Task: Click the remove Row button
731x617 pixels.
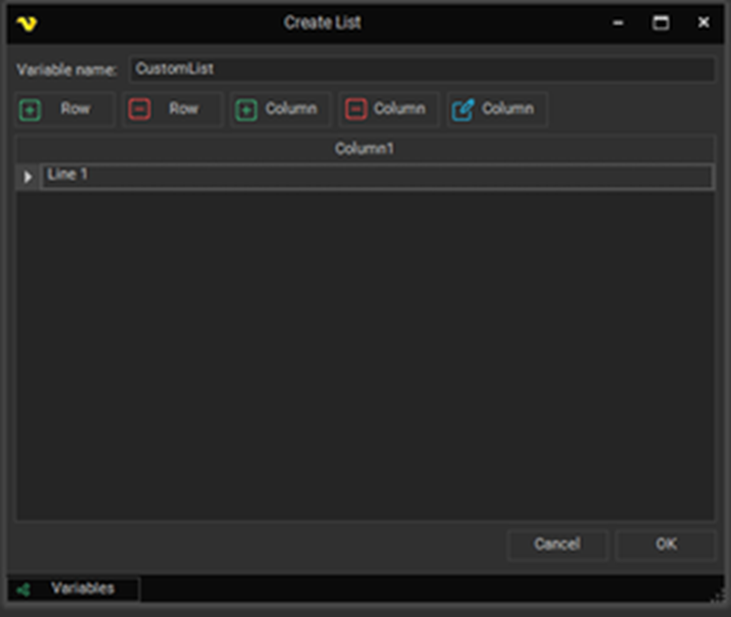Action: coord(172,109)
